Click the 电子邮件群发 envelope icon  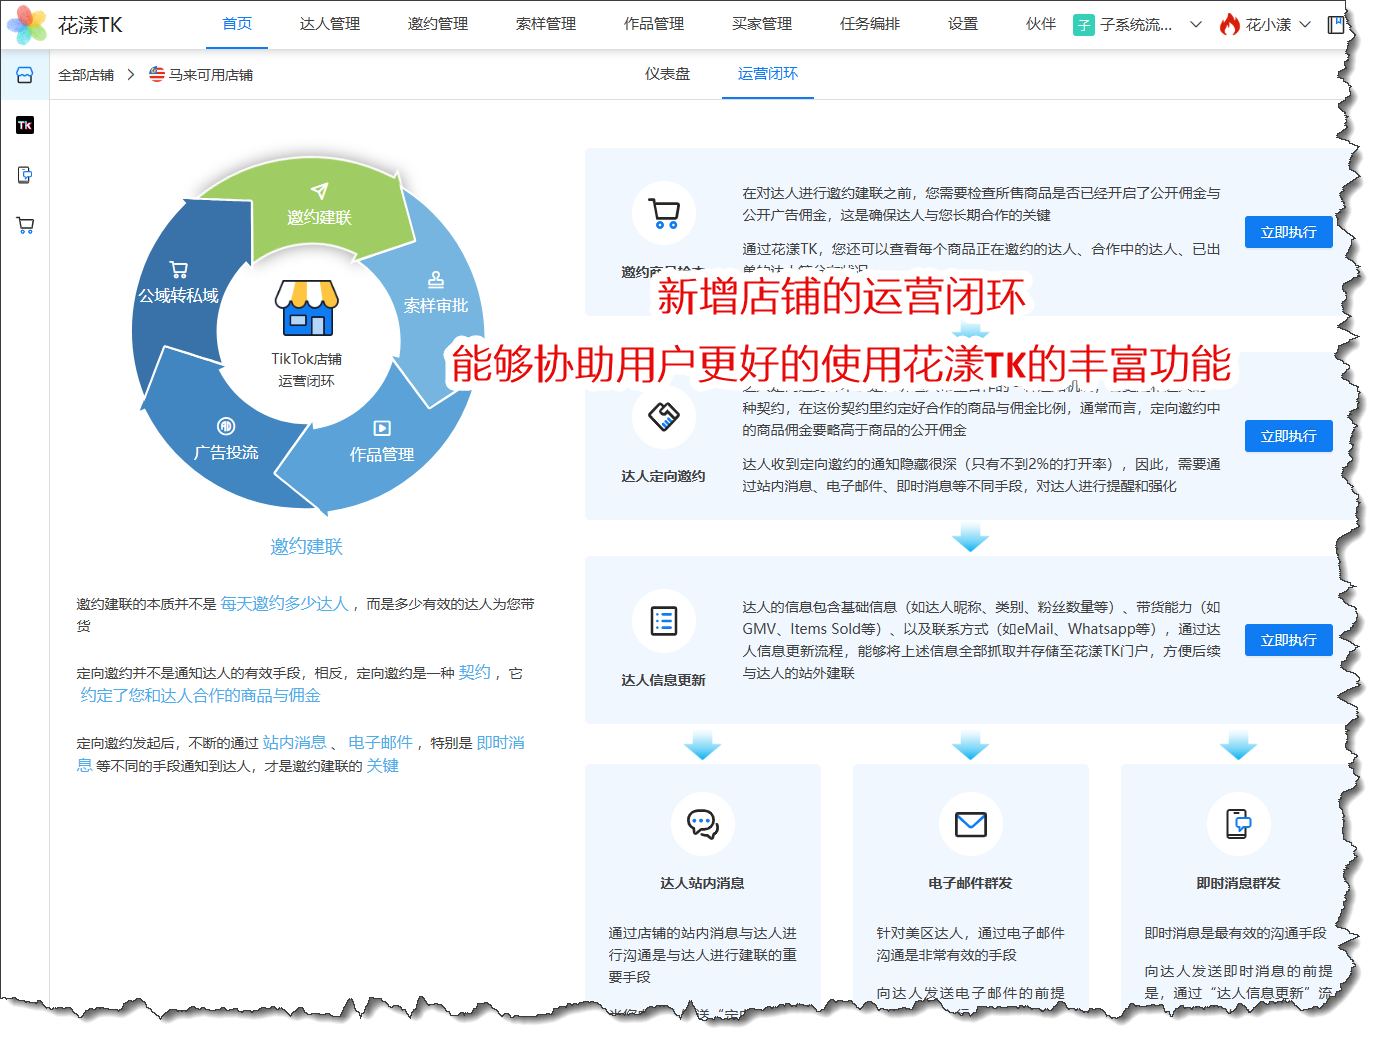click(970, 824)
